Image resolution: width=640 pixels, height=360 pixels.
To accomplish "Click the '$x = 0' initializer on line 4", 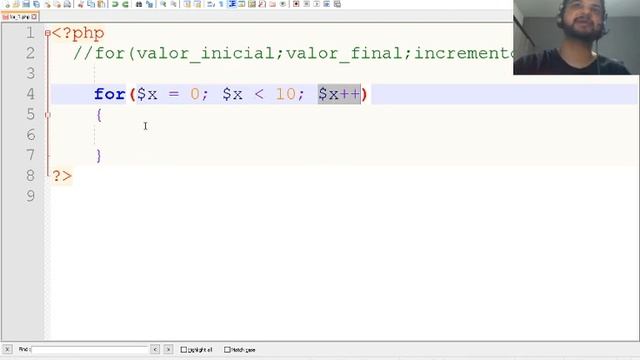I will (x=168, y=94).
